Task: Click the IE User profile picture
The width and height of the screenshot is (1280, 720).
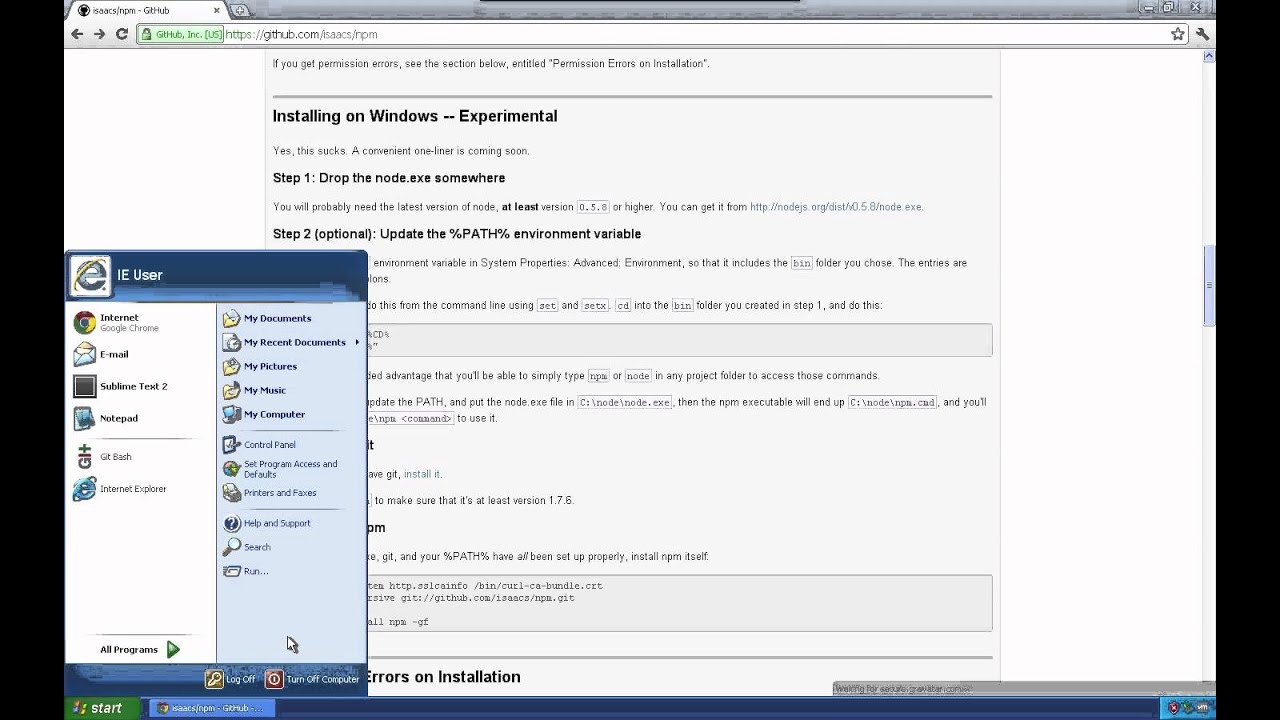Action: click(90, 275)
